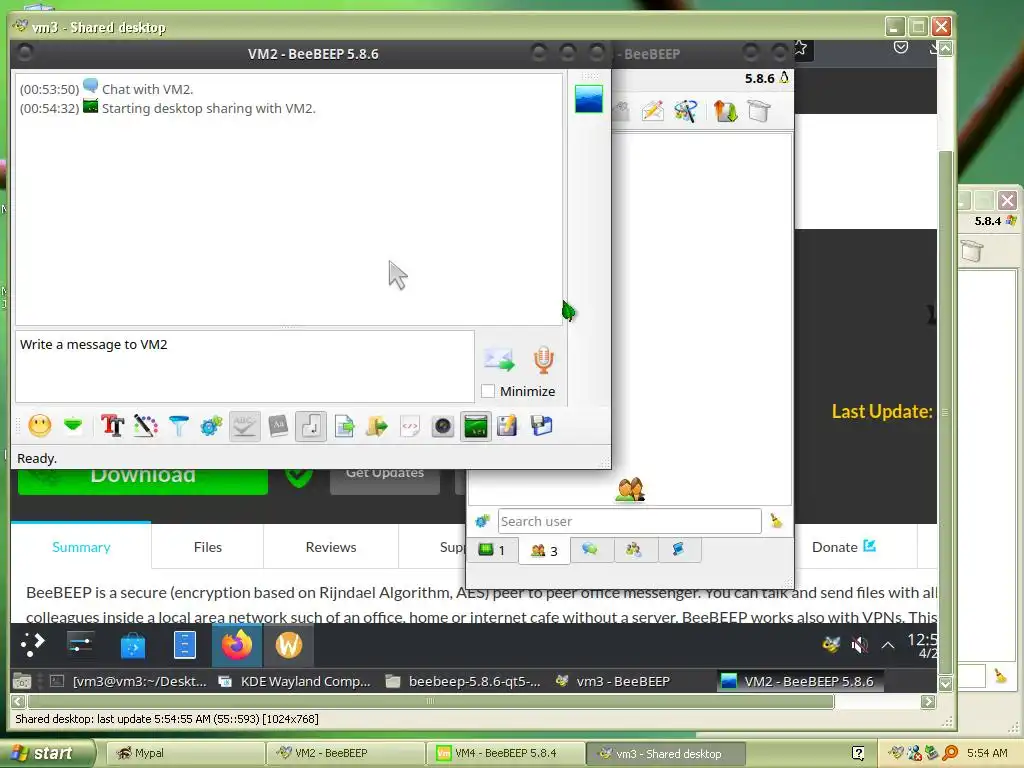Click the KDE application launcher icon

(x=32, y=645)
